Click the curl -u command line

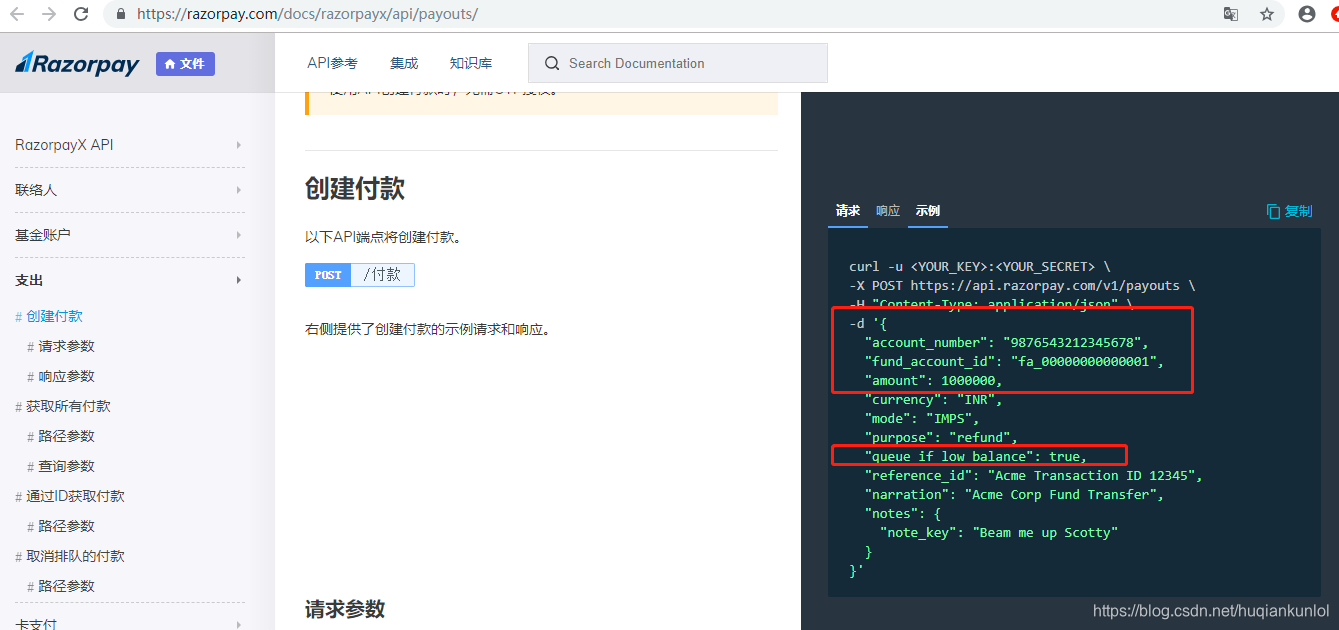tap(979, 267)
